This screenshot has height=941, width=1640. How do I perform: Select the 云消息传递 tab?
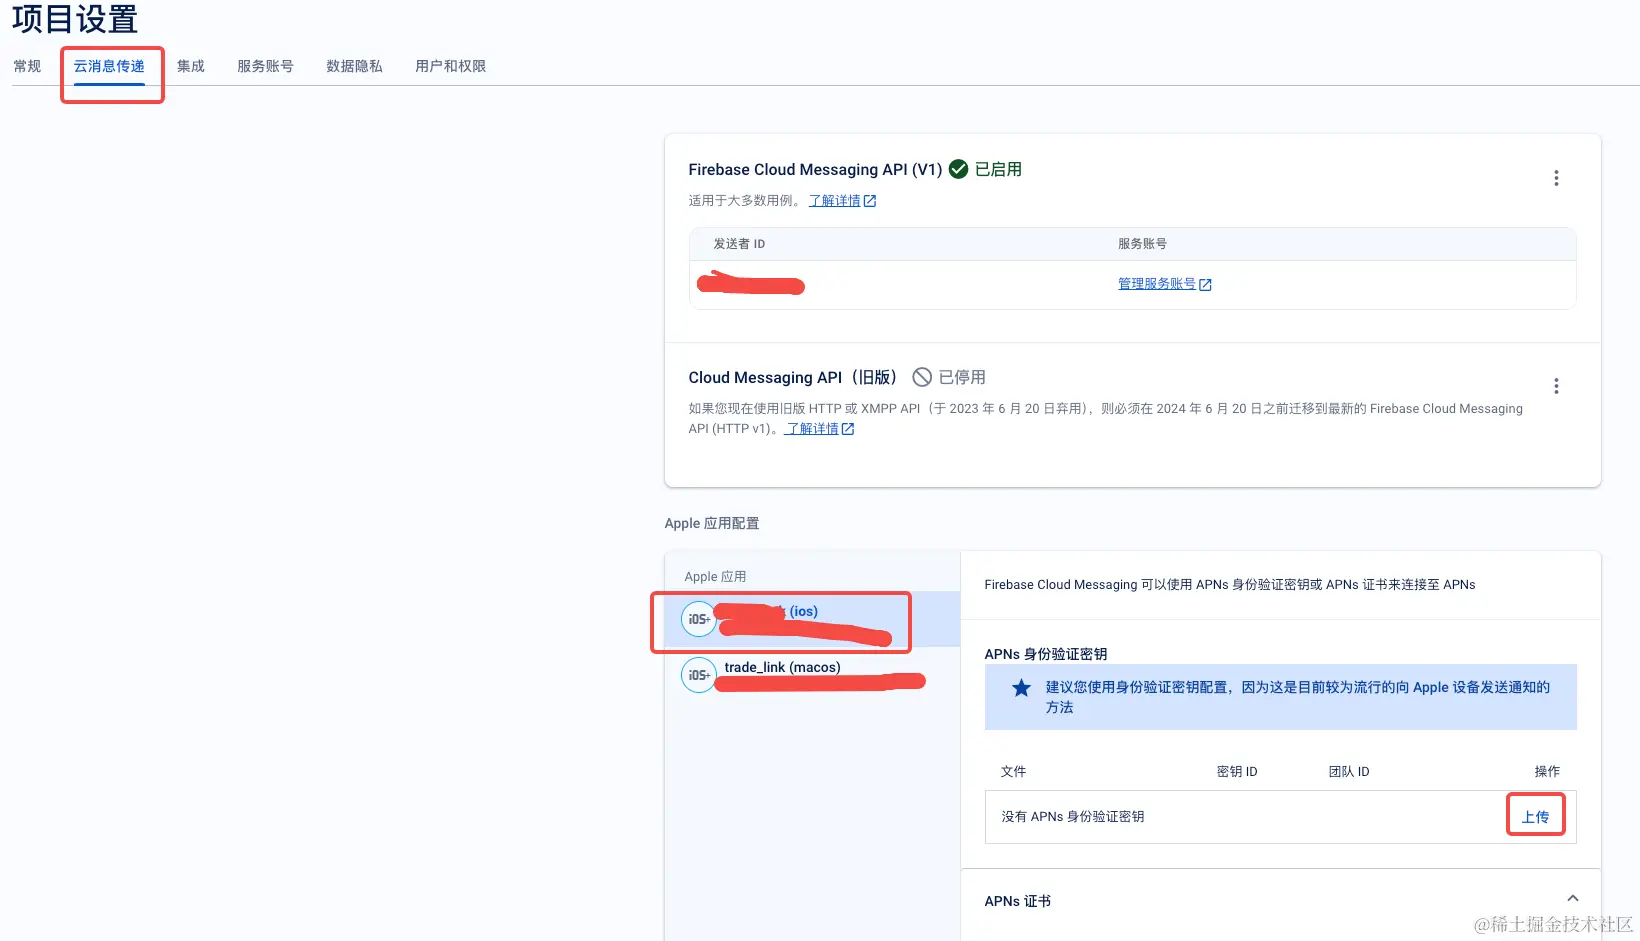coord(109,66)
